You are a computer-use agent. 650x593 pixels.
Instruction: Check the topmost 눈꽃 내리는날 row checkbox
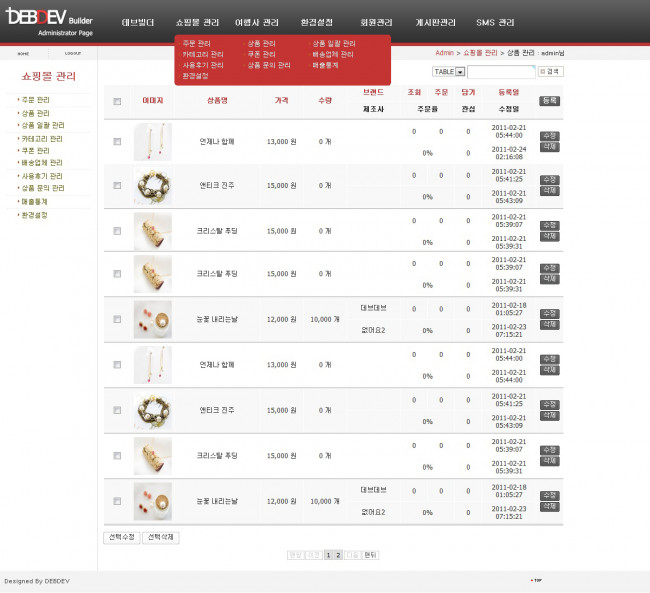pos(117,319)
